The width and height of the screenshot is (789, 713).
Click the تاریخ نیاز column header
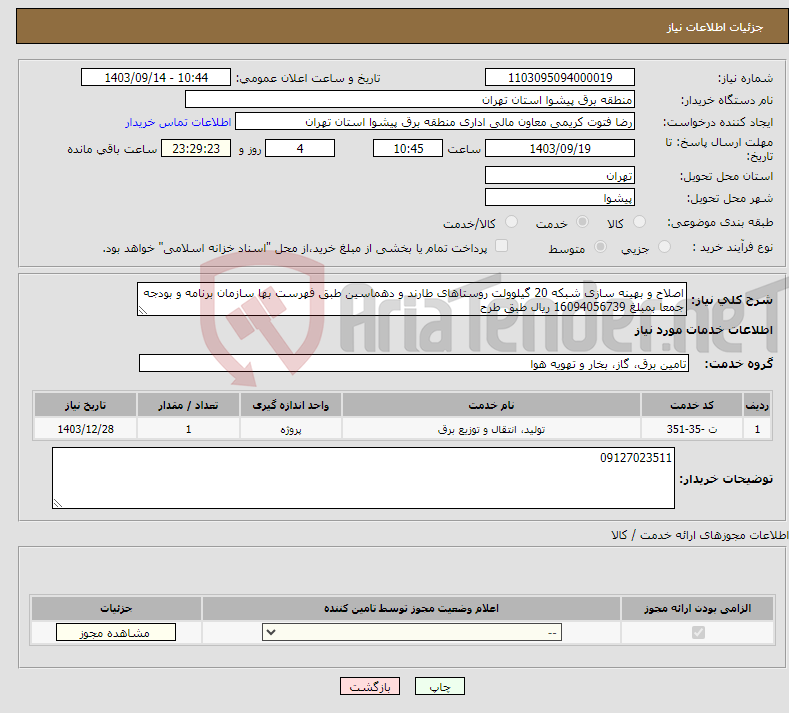pyautogui.click(x=86, y=405)
